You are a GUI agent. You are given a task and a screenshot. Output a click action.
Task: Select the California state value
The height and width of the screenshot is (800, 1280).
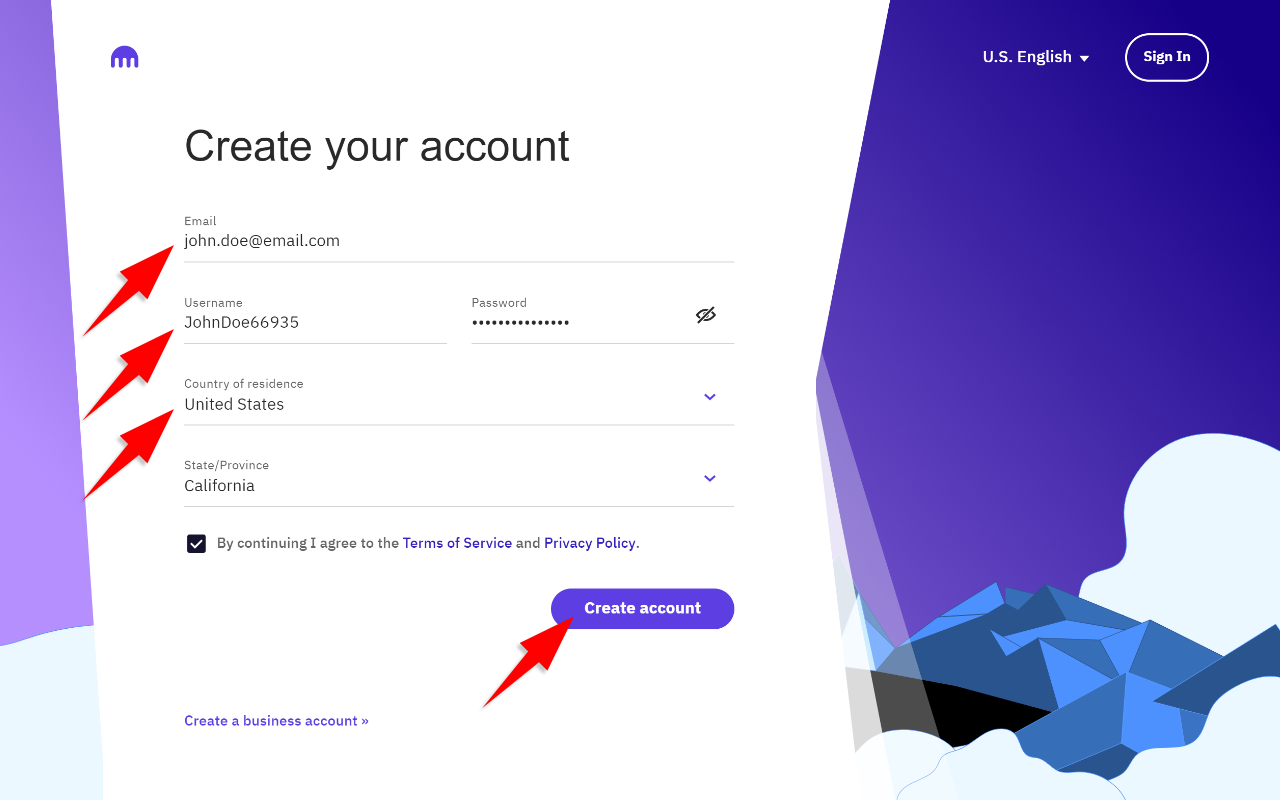coord(219,485)
